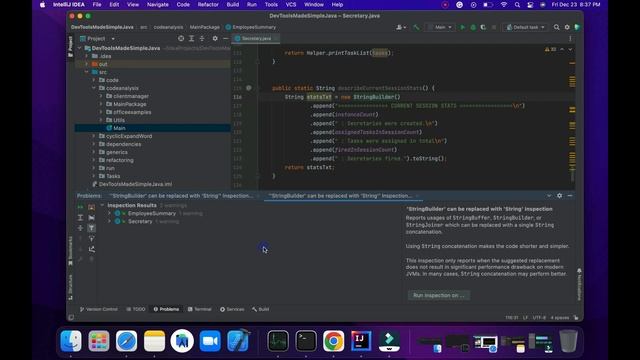Expand the EmployeeSummary inspection result
This screenshot has width=640, height=360.
click(109, 213)
